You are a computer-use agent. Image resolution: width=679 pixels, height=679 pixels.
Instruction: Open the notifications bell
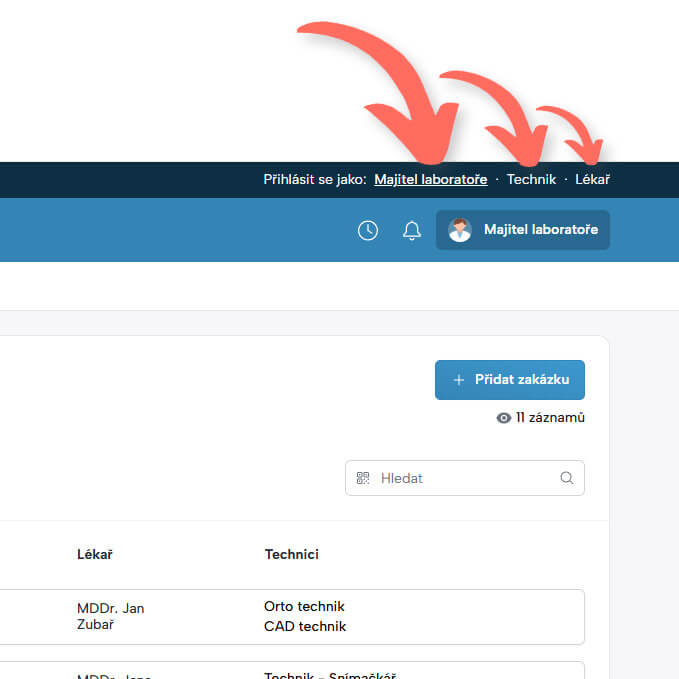coord(411,230)
